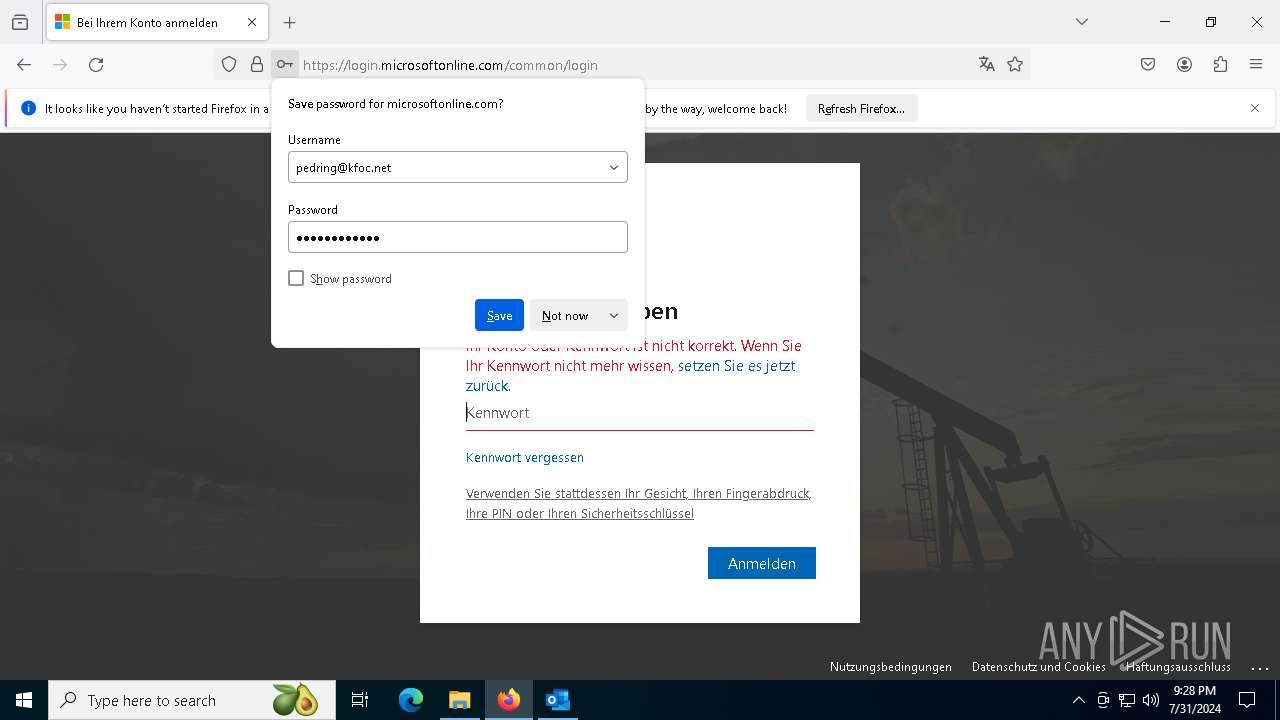Click the Kennwort password field
1280x720 pixels.
point(640,413)
